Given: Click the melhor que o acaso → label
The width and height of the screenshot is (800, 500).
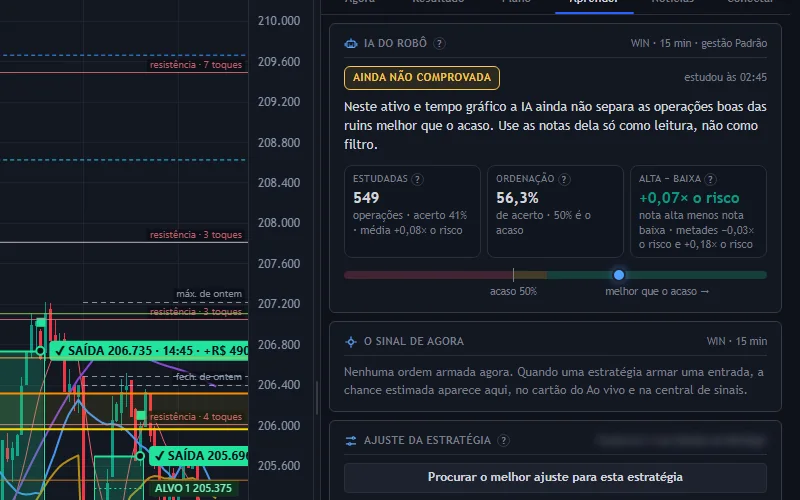Looking at the screenshot, I should [657, 291].
